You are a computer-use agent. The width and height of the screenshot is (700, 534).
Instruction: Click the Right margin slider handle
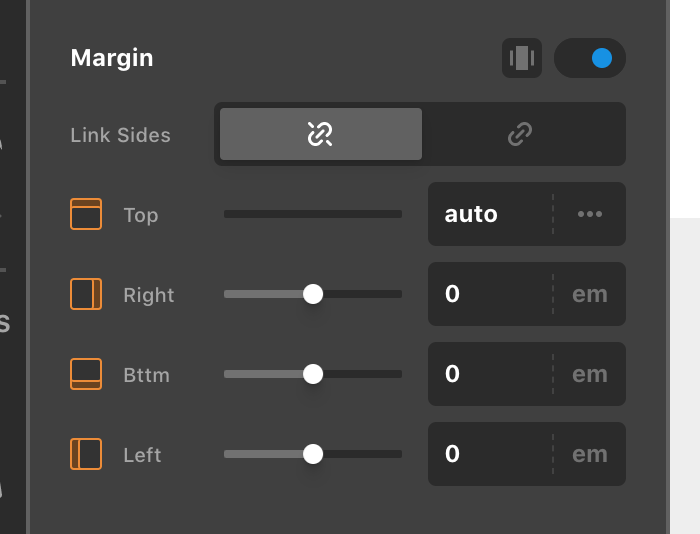313,294
